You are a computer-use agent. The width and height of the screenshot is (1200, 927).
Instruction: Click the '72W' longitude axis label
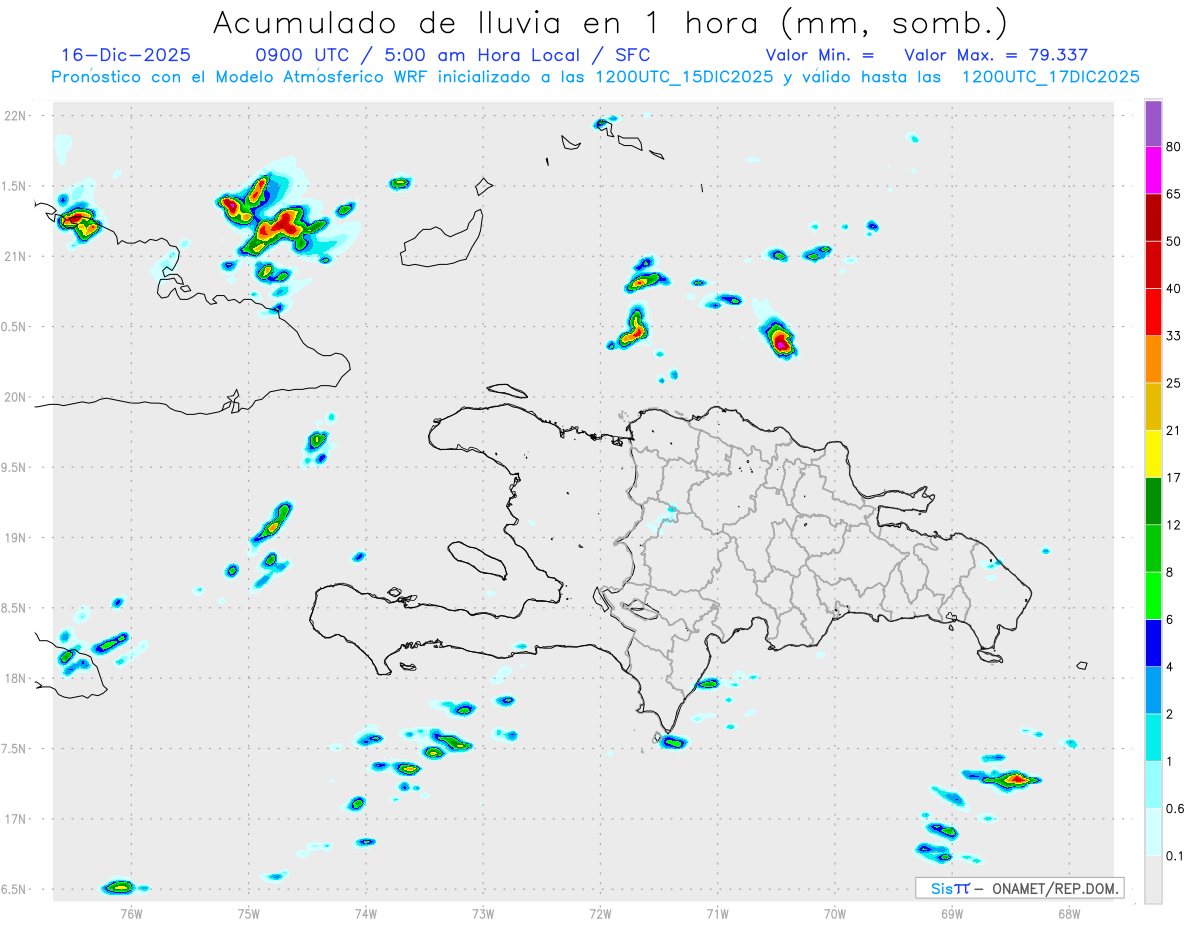click(x=600, y=913)
